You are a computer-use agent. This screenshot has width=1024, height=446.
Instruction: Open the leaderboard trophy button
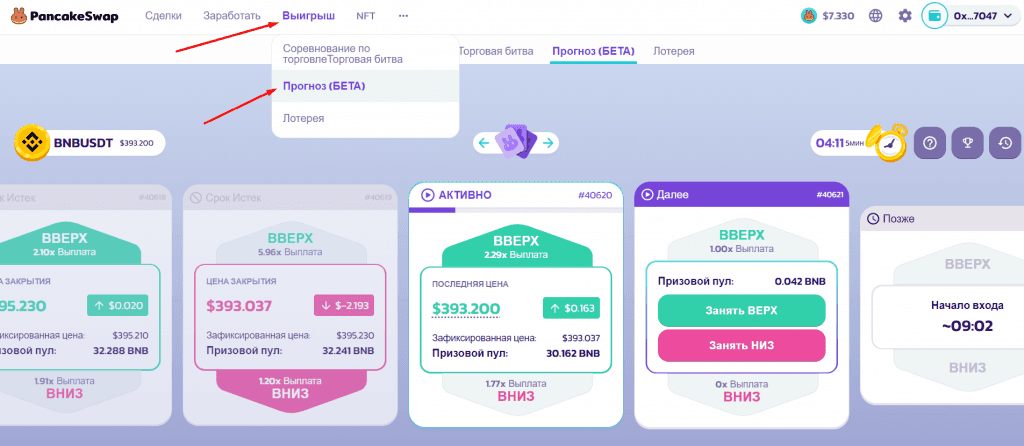968,143
